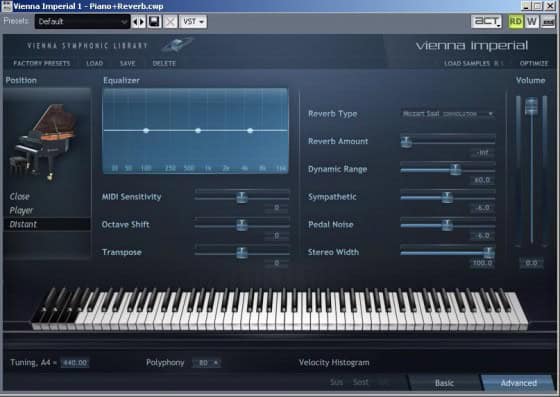The image size is (560, 397).
Task: Click the Volume fader handle
Action: tap(531, 106)
